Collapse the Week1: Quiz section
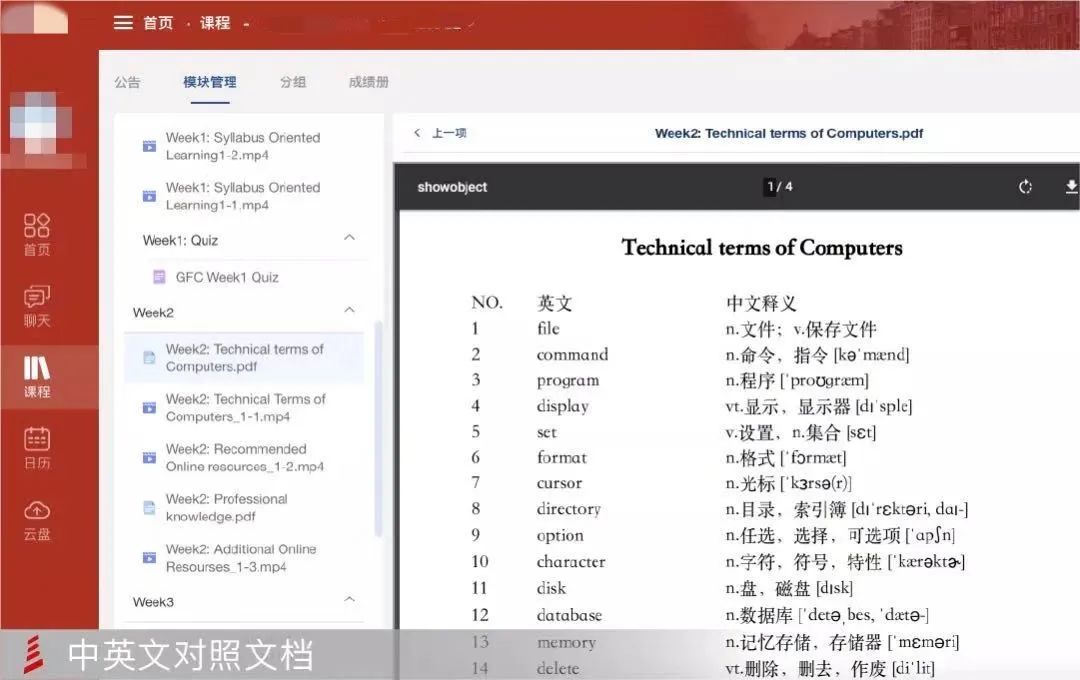This screenshot has width=1080, height=680. (349, 238)
